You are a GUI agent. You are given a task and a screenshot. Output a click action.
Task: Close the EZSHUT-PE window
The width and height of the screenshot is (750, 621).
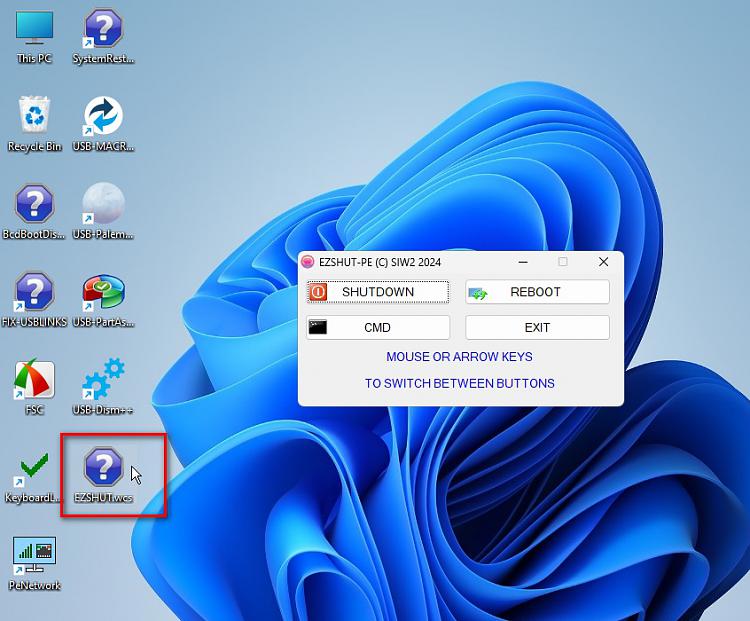[x=604, y=262]
